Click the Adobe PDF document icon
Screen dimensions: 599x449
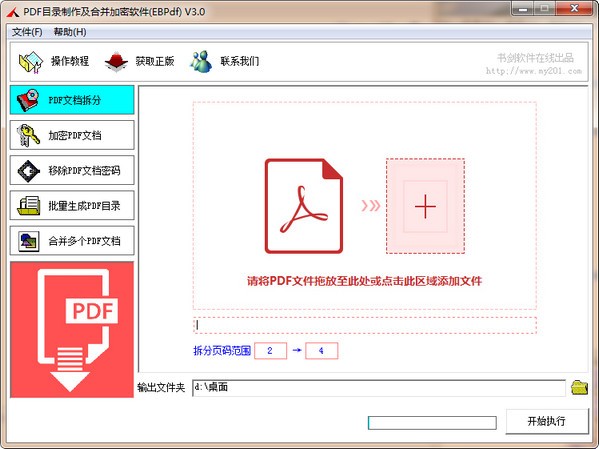pos(304,206)
